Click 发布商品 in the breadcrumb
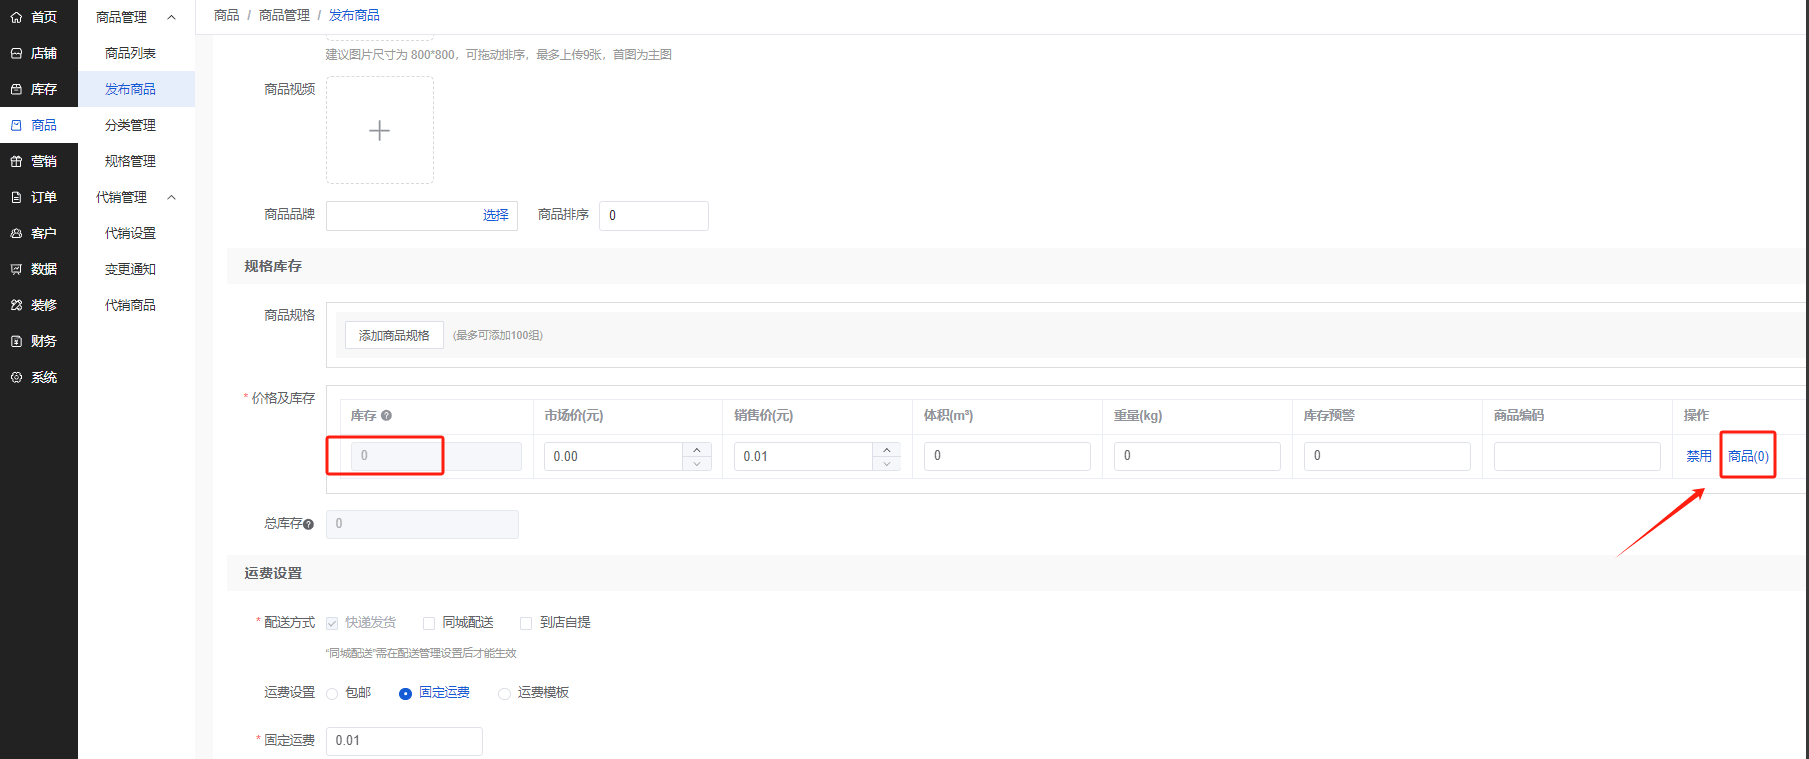 click(x=354, y=15)
